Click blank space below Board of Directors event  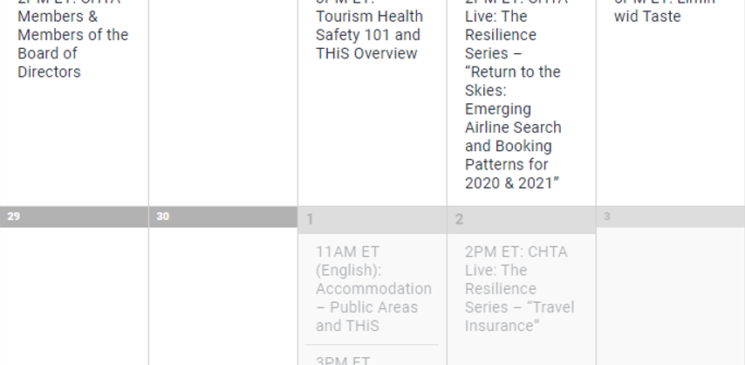(74, 143)
